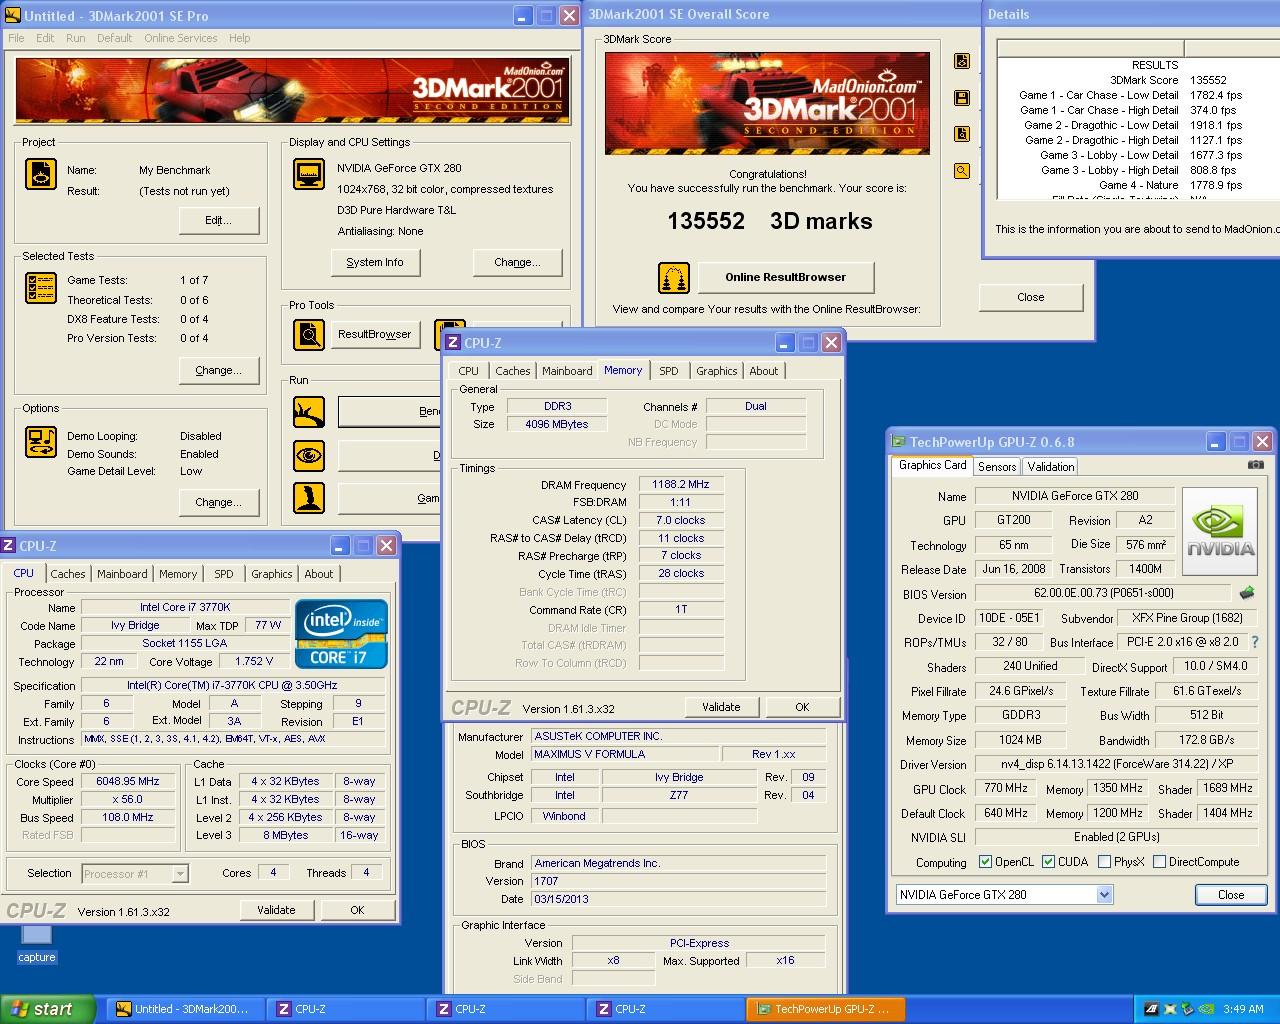Click Change... under Options
This screenshot has height=1024, width=1280.
(x=219, y=502)
